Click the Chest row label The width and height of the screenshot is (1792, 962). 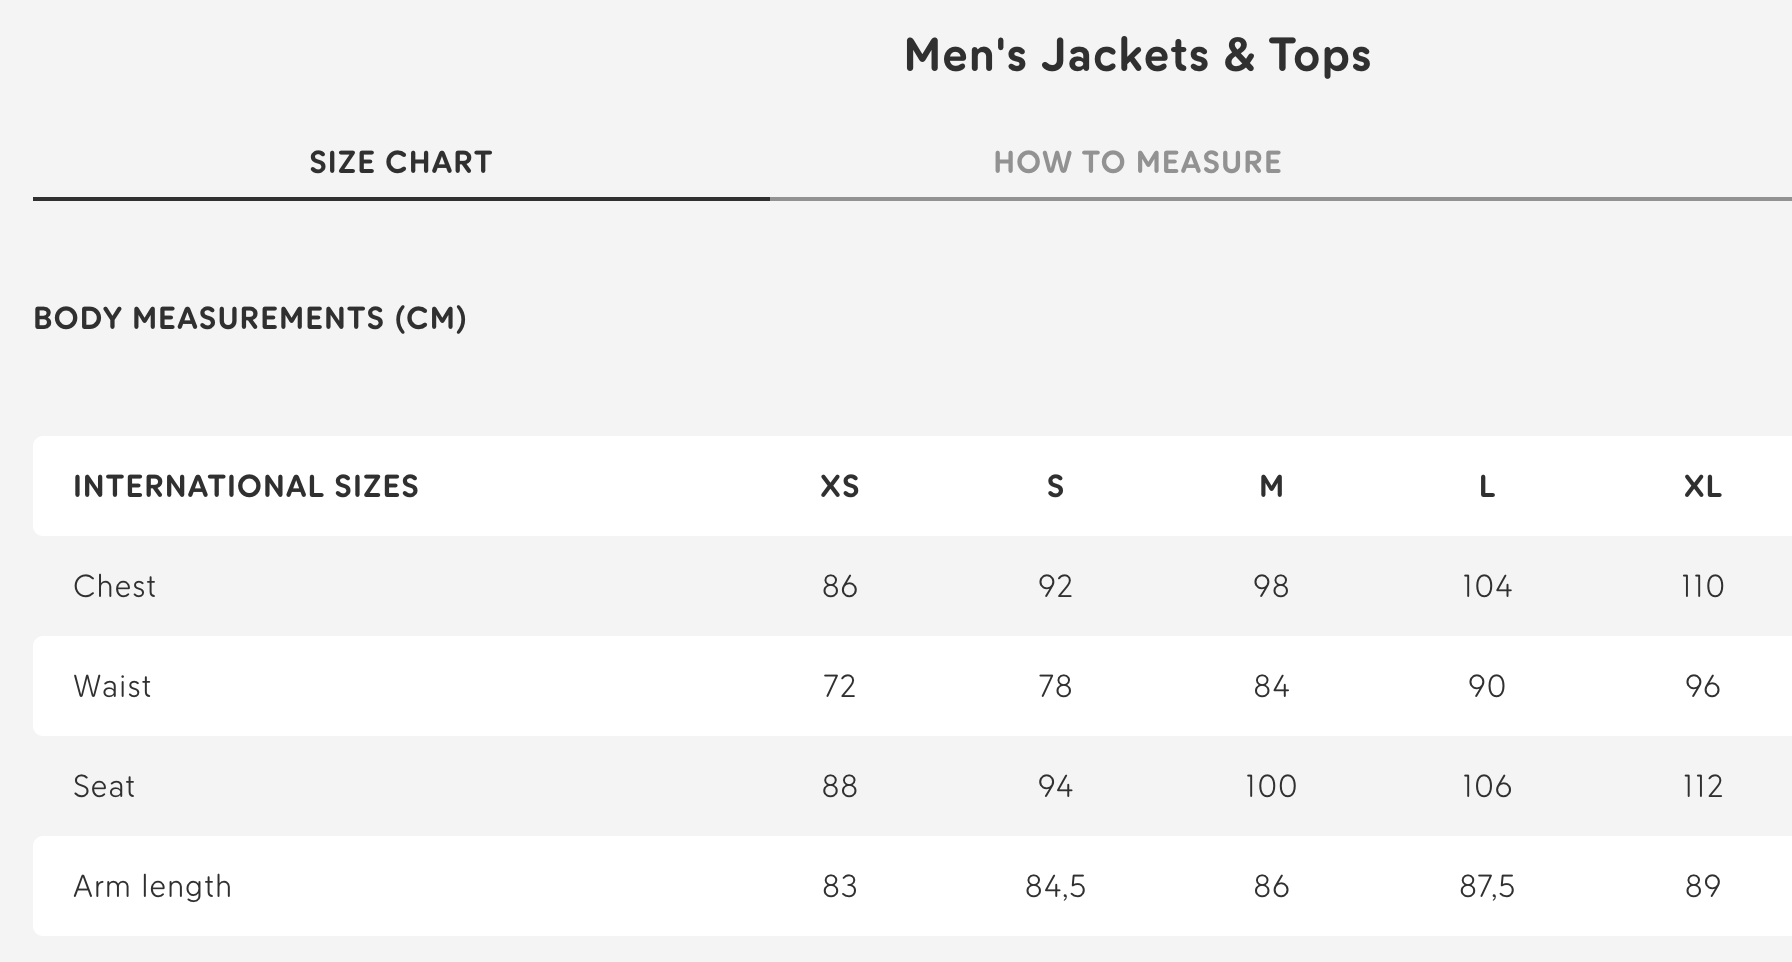pyautogui.click(x=115, y=586)
